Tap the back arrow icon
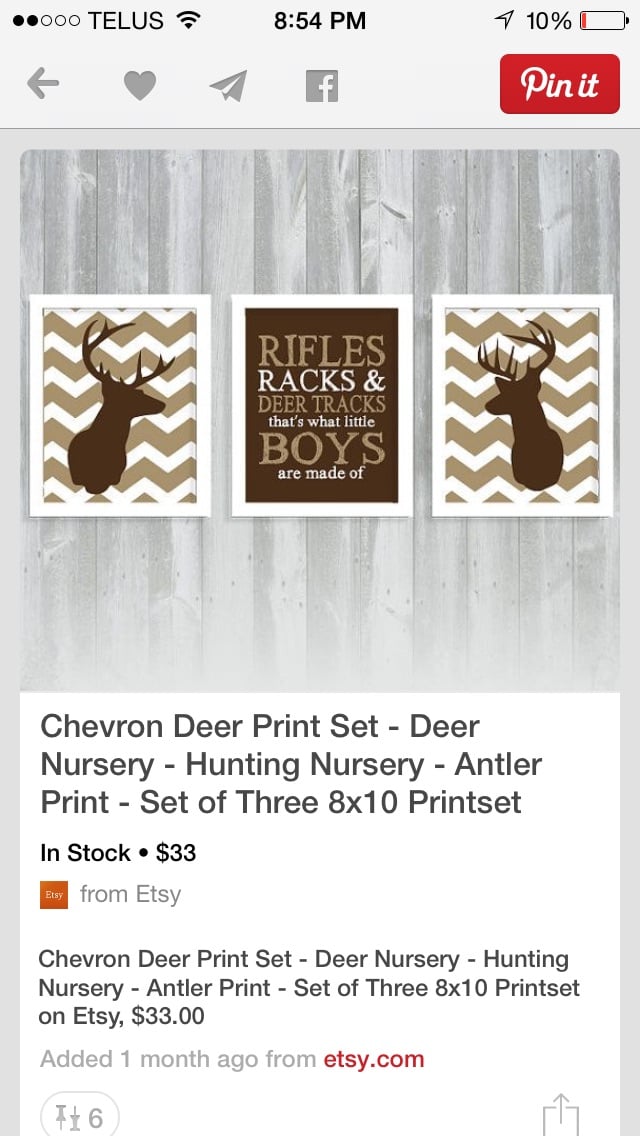The image size is (640, 1136). click(43, 84)
